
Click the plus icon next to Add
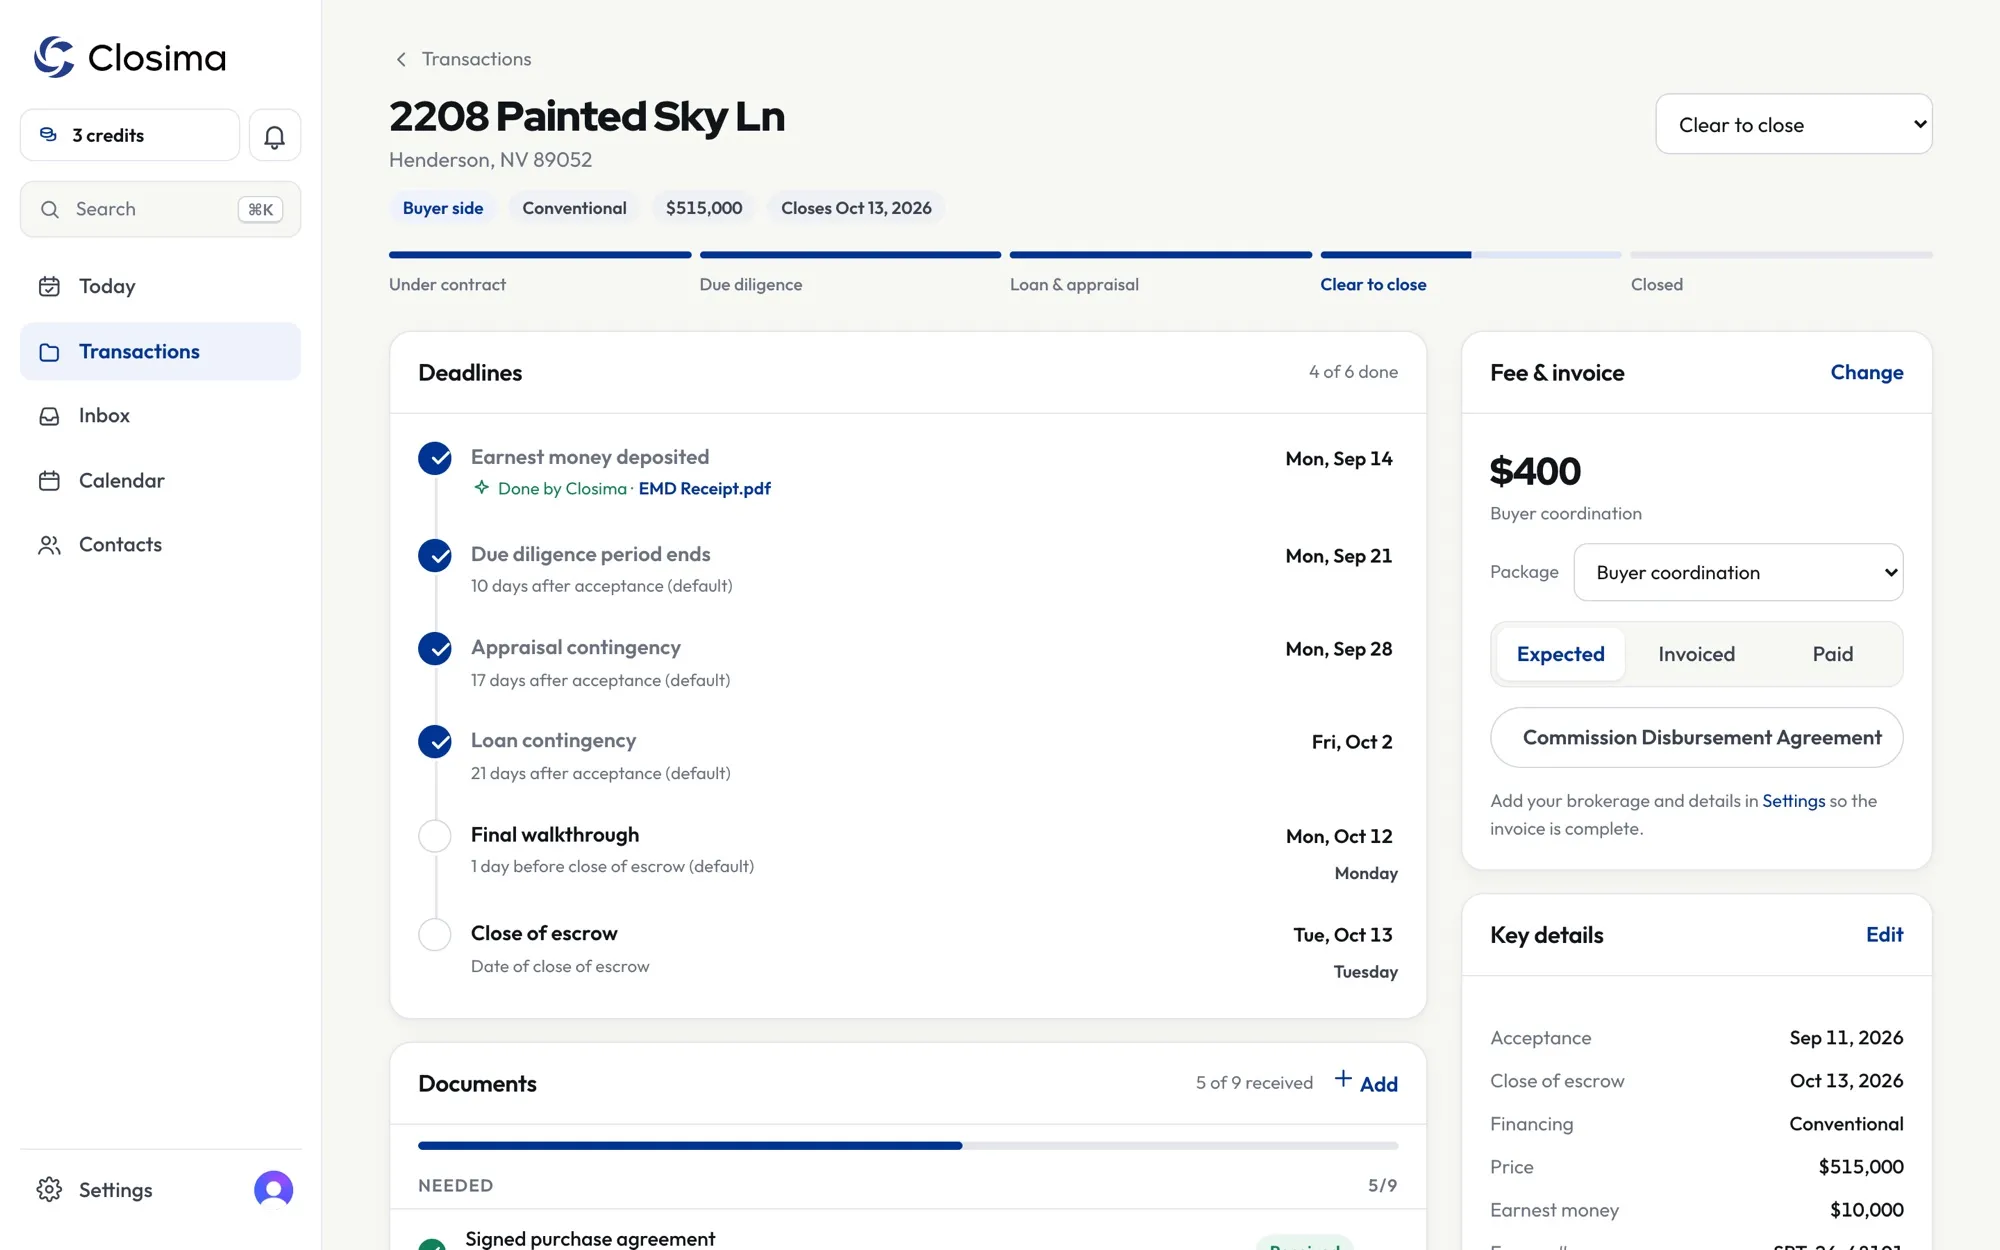[x=1343, y=1079]
